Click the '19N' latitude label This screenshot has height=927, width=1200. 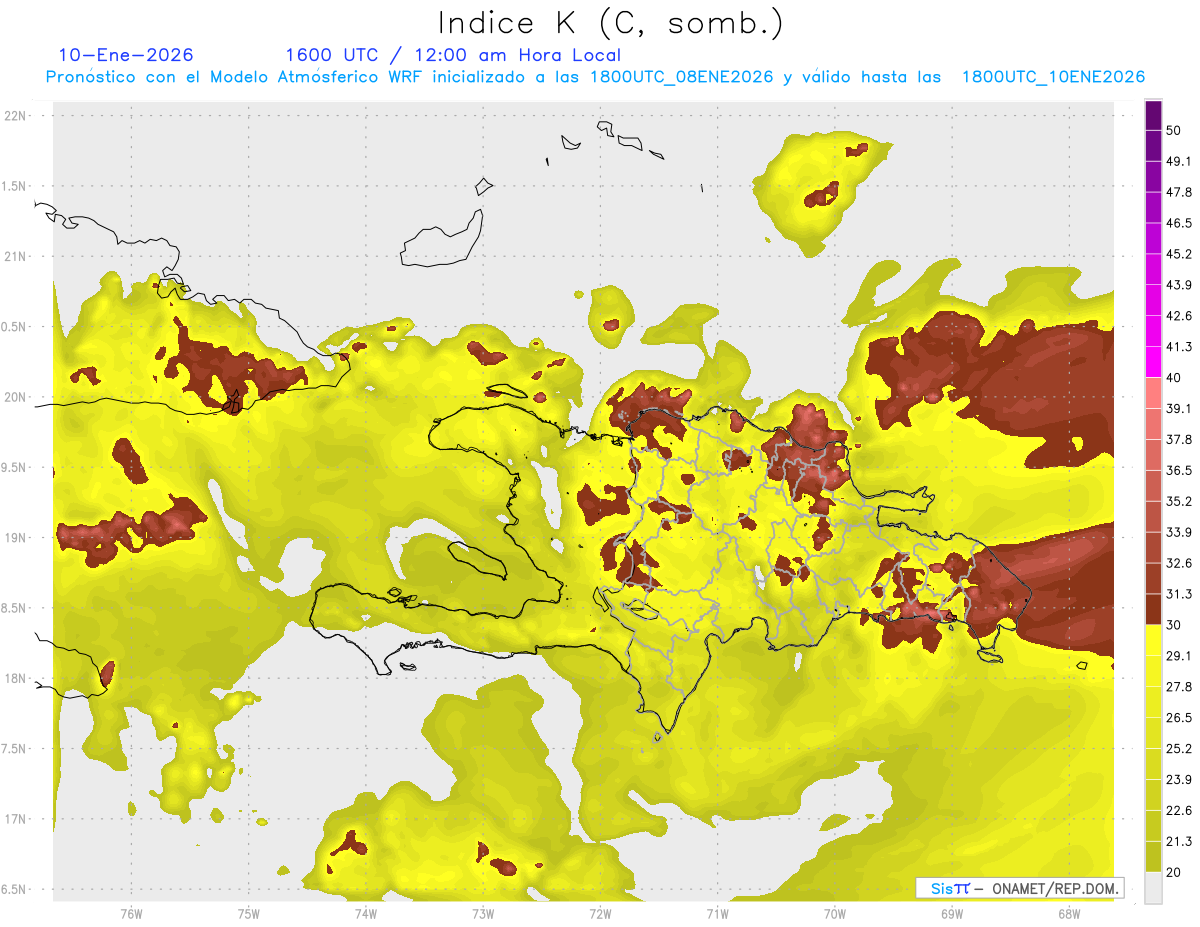click(16, 538)
